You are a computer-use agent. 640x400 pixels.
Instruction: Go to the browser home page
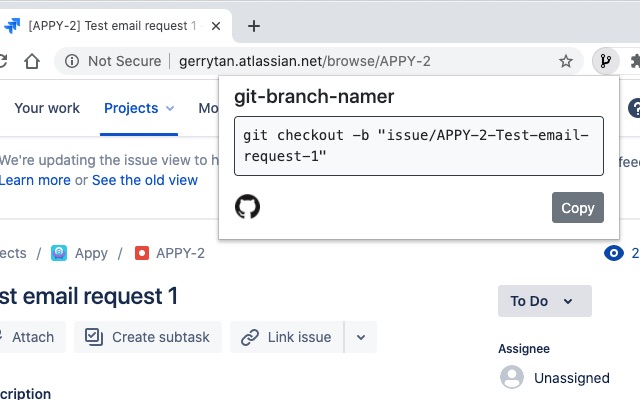click(32, 61)
